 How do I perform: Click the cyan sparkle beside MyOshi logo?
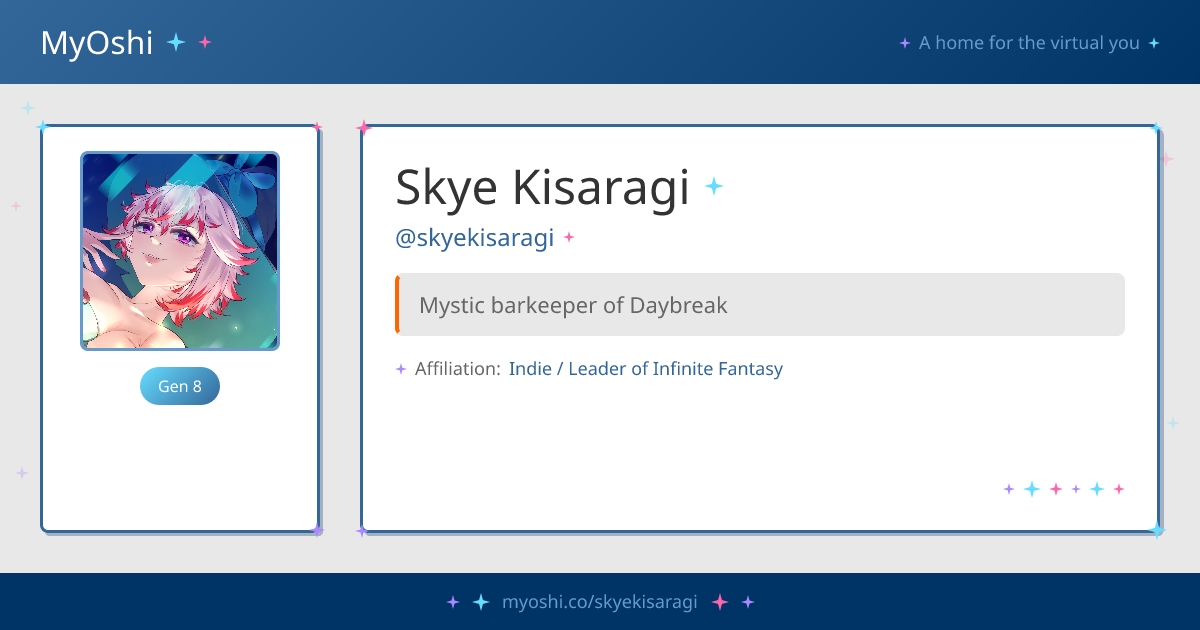[x=176, y=42]
